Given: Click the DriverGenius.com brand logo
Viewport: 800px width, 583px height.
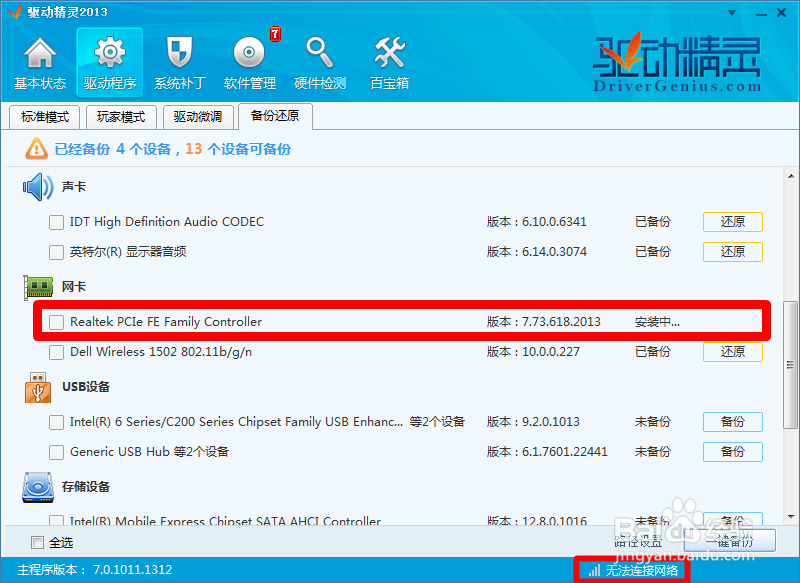Looking at the screenshot, I should (677, 62).
